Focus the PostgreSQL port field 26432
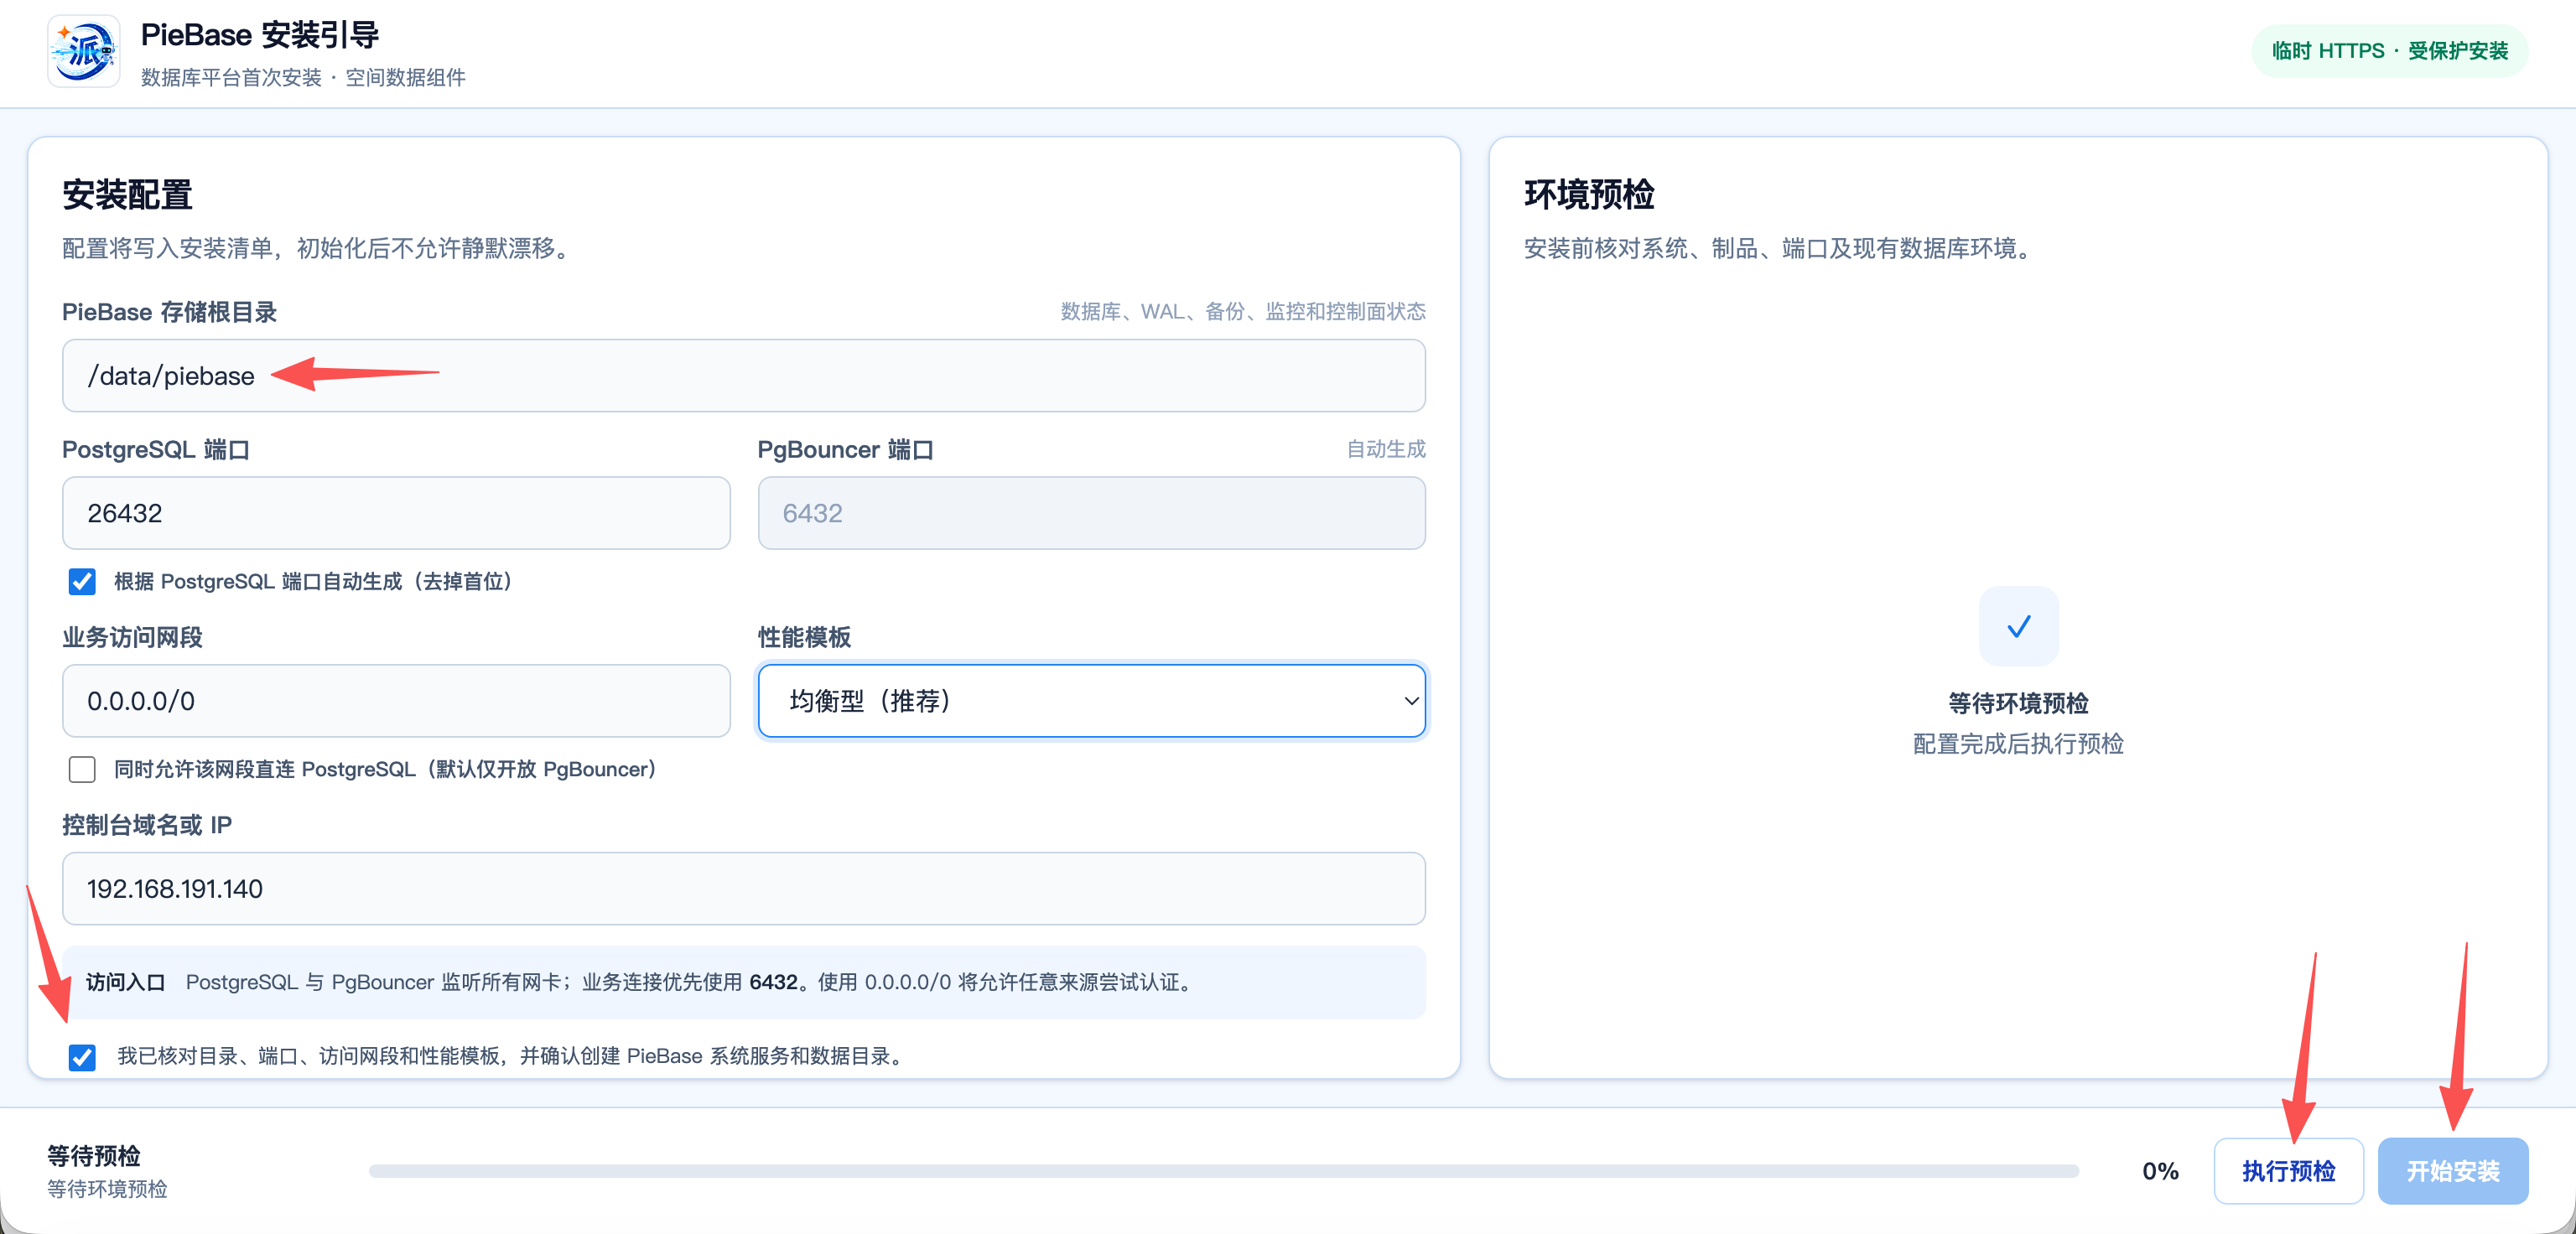This screenshot has height=1234, width=2576. [396, 513]
